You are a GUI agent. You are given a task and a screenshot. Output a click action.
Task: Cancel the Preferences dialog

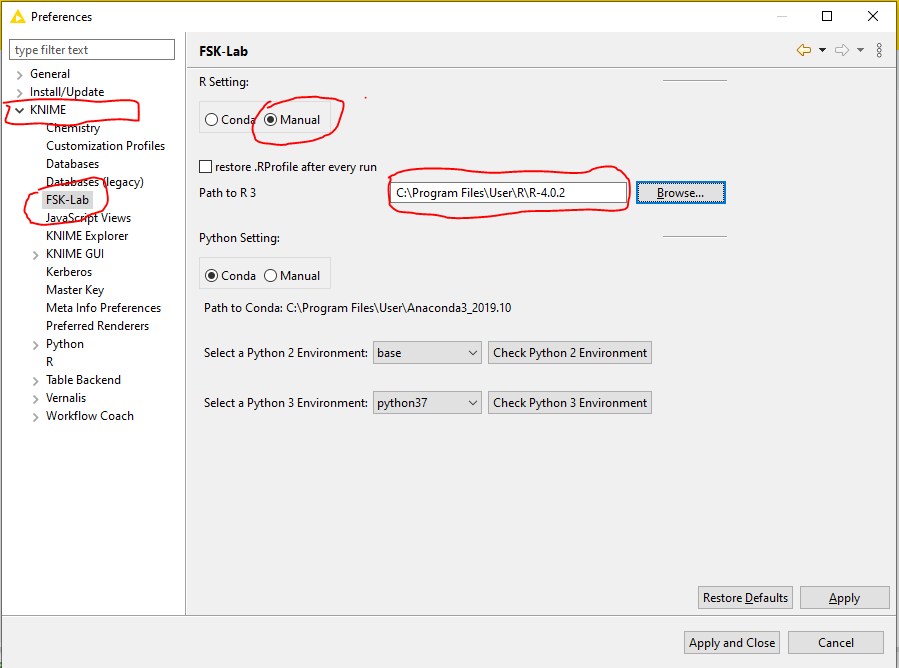click(x=836, y=643)
